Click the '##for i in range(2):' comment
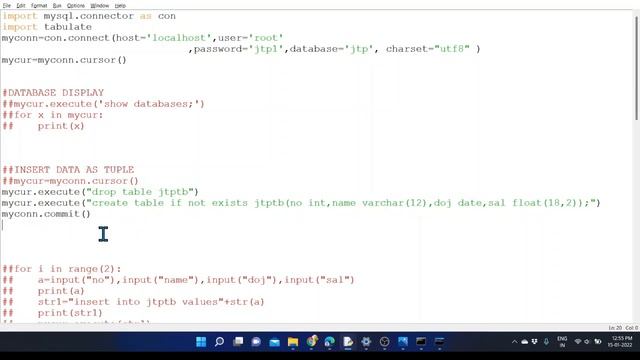The height and width of the screenshot is (360, 640). pos(62,269)
